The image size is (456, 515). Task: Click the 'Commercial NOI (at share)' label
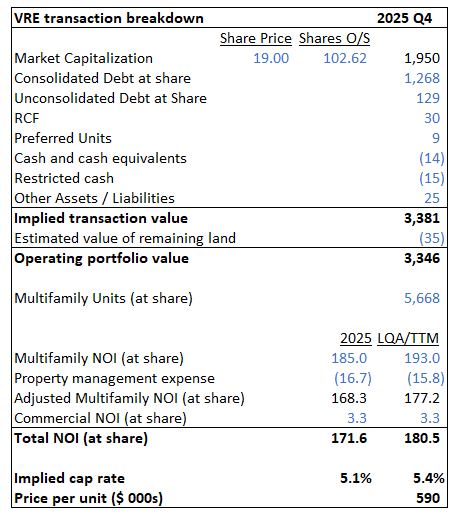[x=100, y=418]
